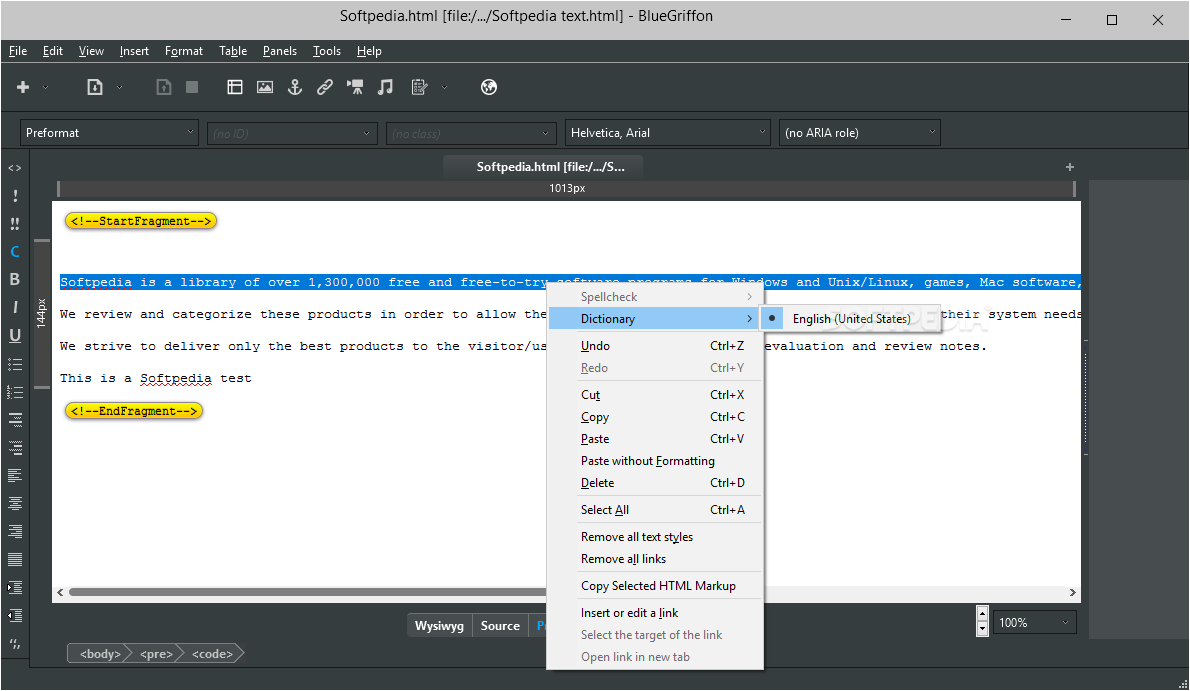Screen dimensions: 1190x691
Task: Click the New document plus icon
Action: (x=23, y=87)
